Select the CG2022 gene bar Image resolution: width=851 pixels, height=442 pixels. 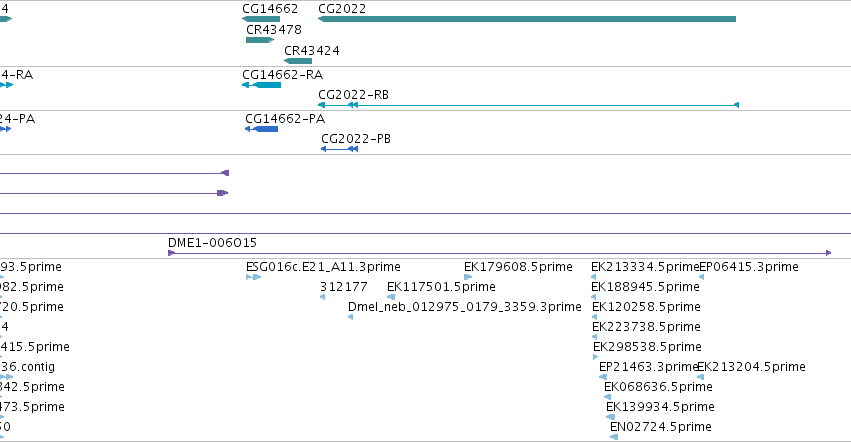click(x=526, y=19)
